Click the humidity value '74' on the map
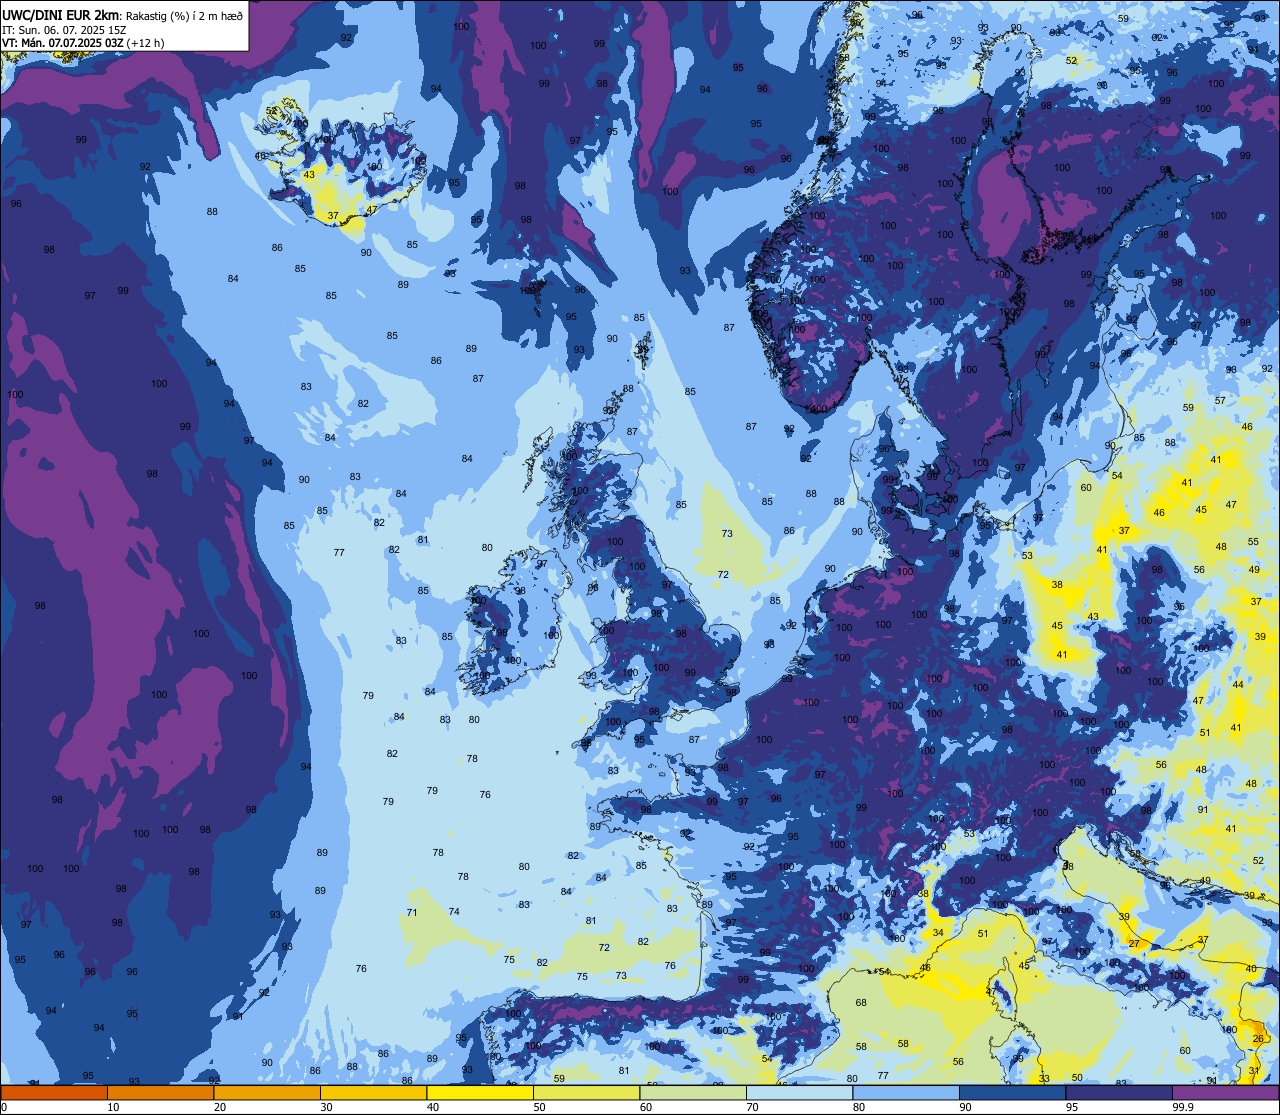 pyautogui.click(x=454, y=912)
